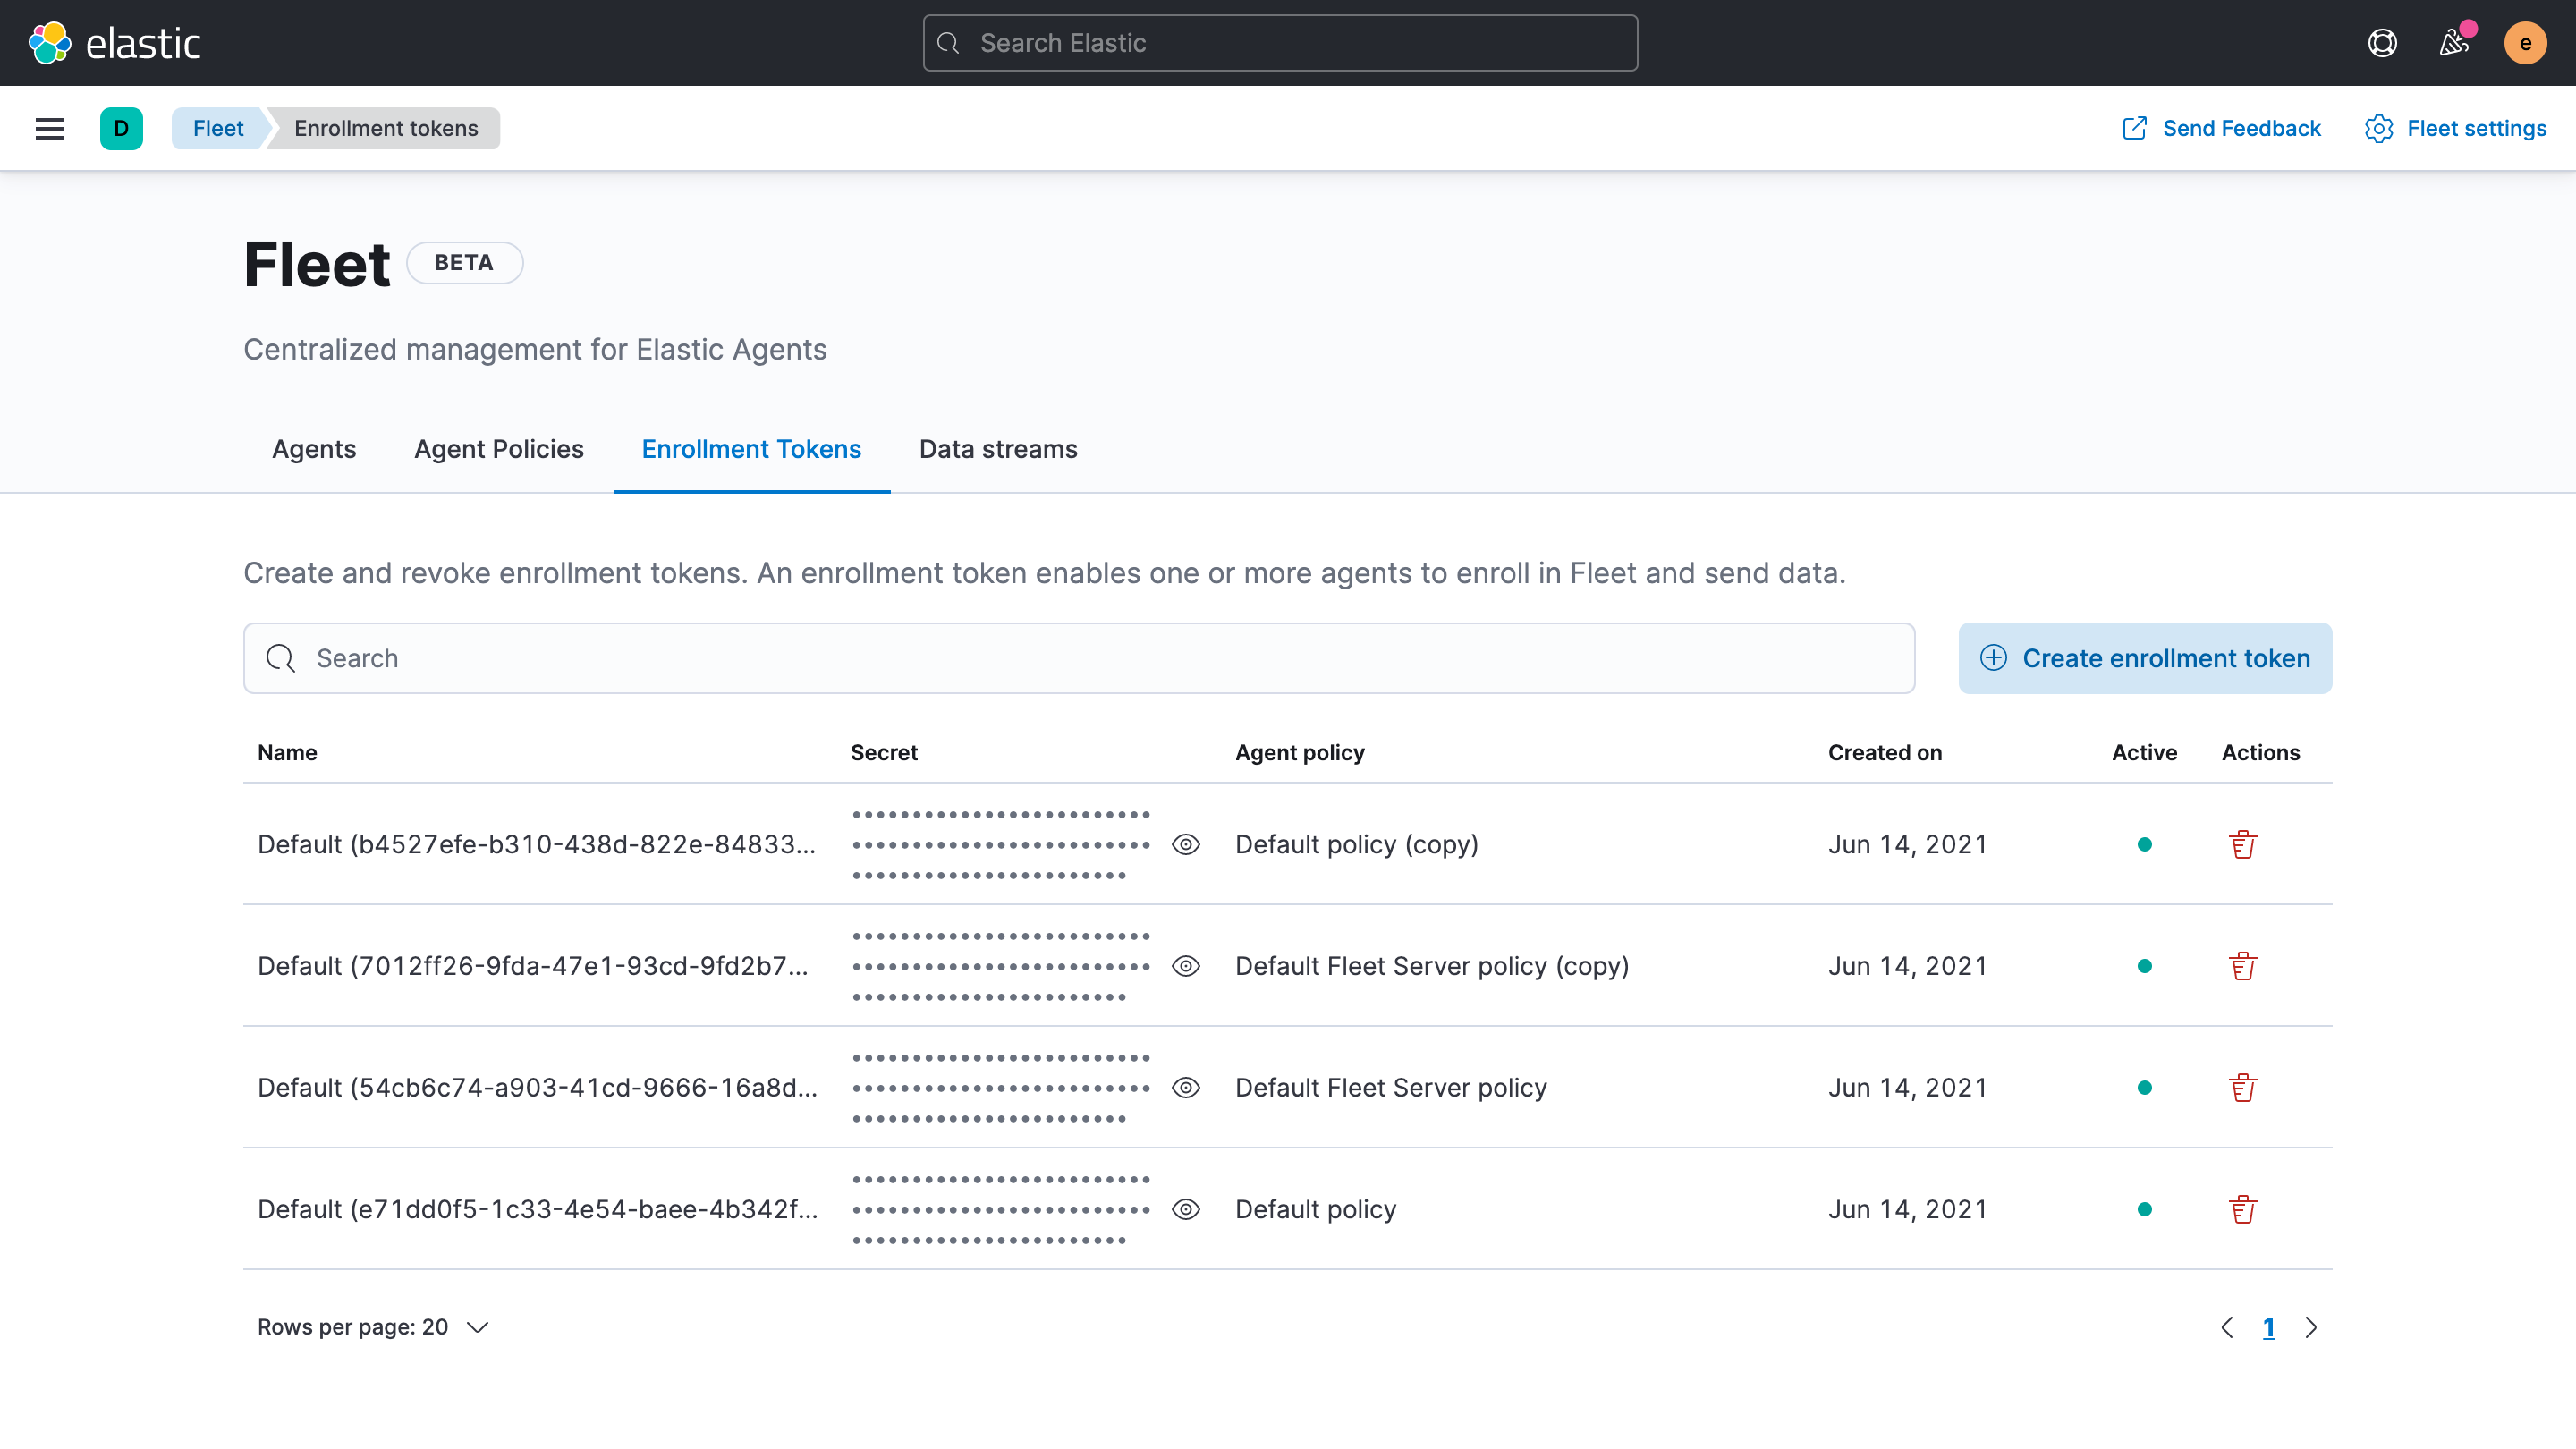This screenshot has width=2576, height=1449.
Task: Open the newsfeed celebration icon
Action: [x=2453, y=43]
